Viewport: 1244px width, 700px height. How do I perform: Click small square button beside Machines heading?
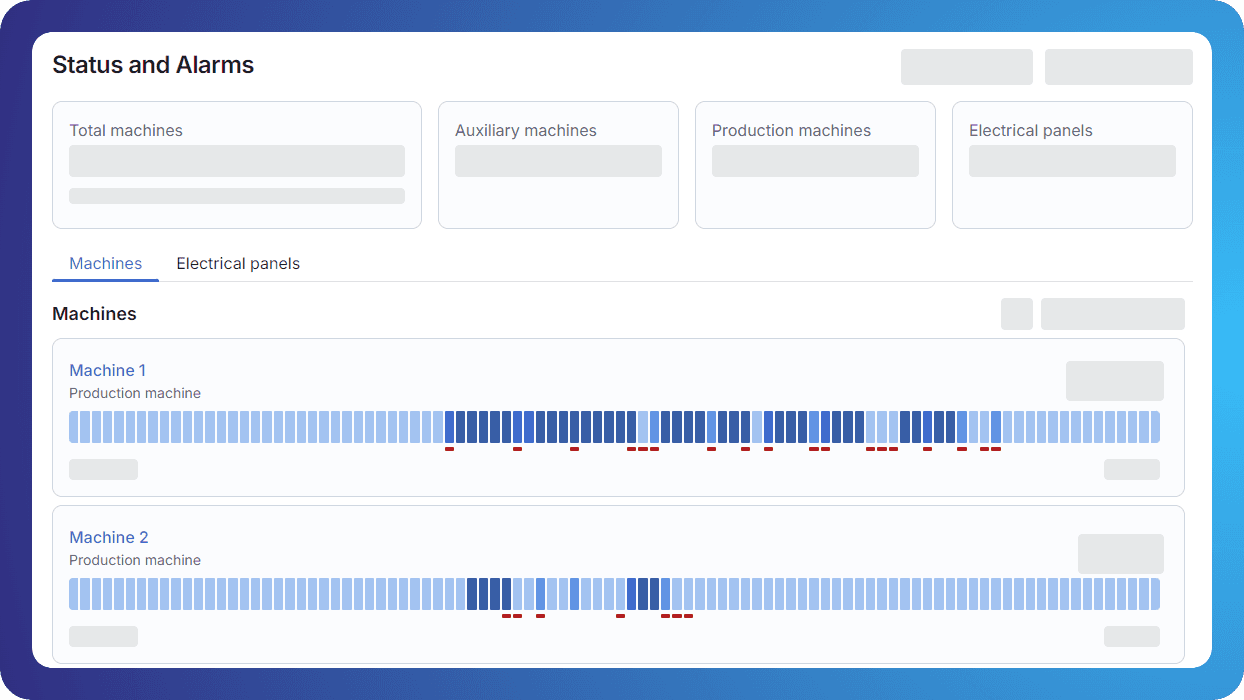pos(1016,314)
